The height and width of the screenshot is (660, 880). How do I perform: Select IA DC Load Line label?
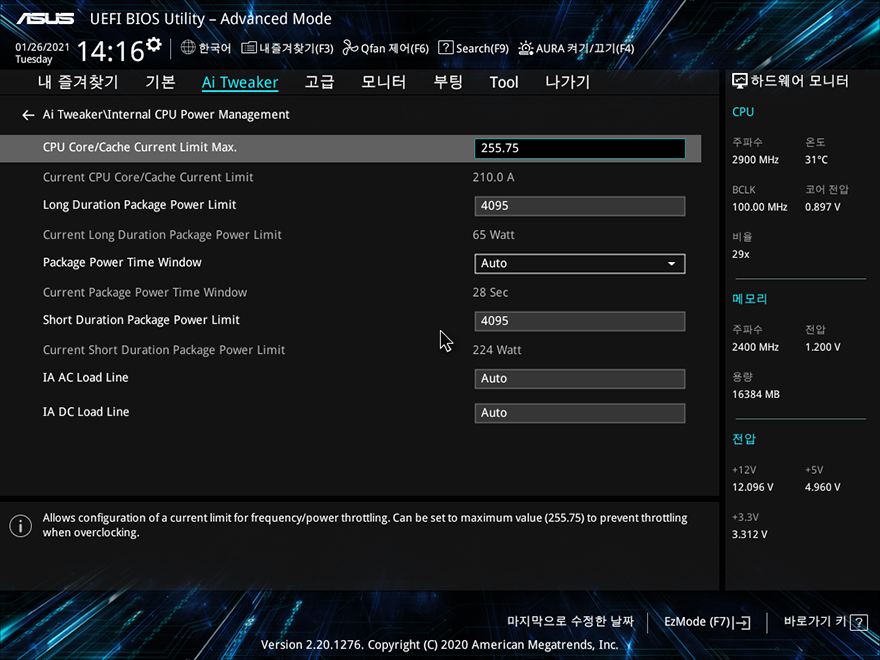(x=86, y=412)
